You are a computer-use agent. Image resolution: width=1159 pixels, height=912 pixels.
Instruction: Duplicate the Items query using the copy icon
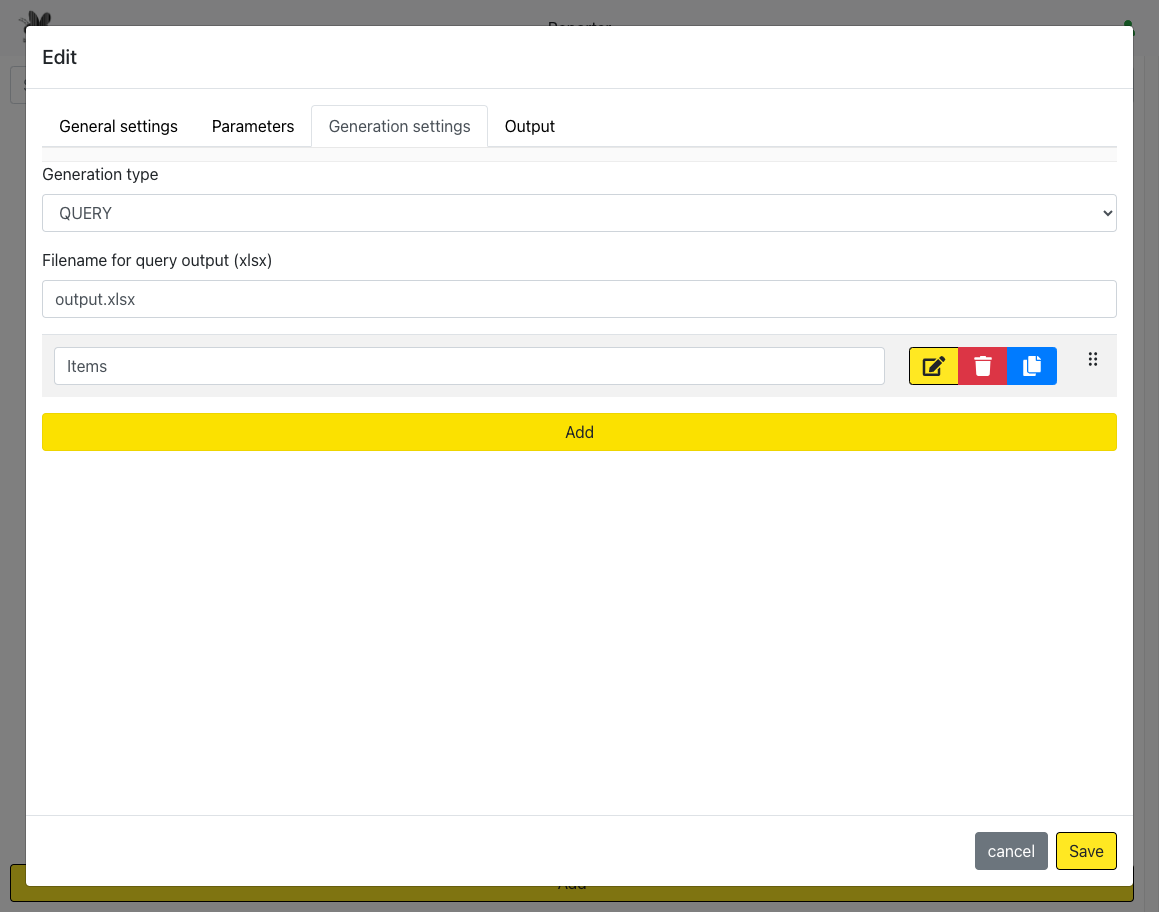click(x=1032, y=366)
